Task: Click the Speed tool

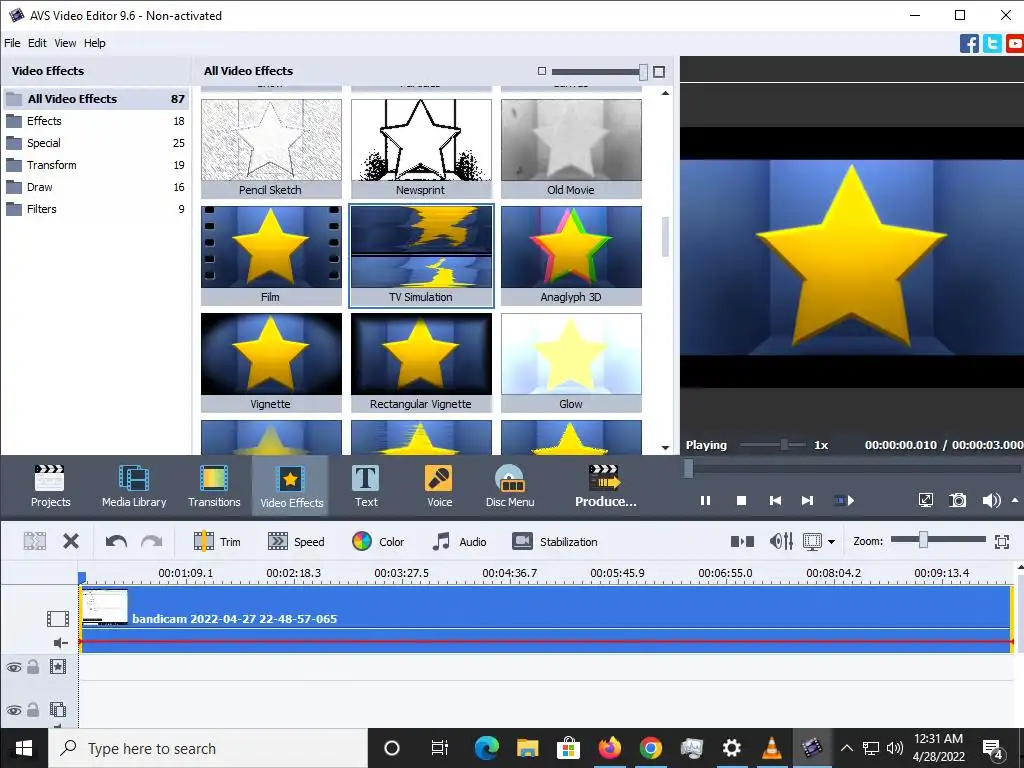Action: click(x=296, y=541)
